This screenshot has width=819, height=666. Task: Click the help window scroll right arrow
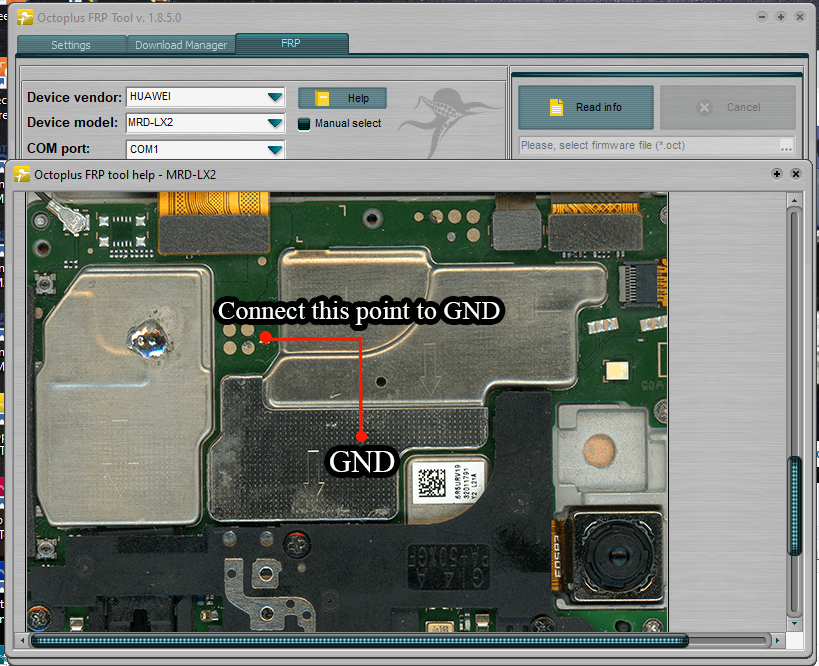(x=777, y=640)
